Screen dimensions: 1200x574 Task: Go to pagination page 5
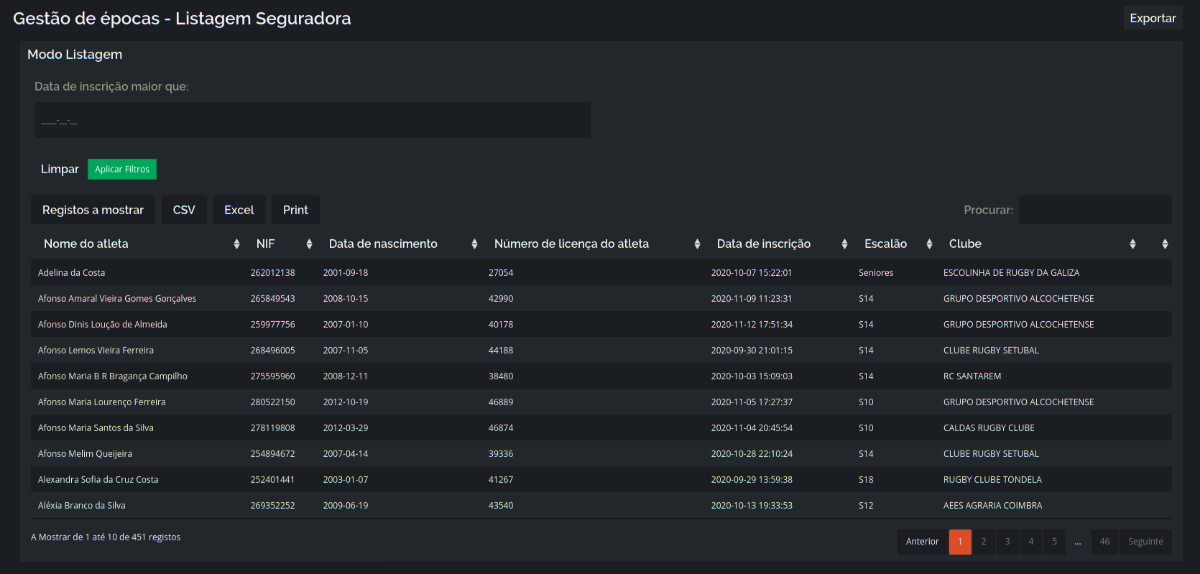pos(1054,541)
